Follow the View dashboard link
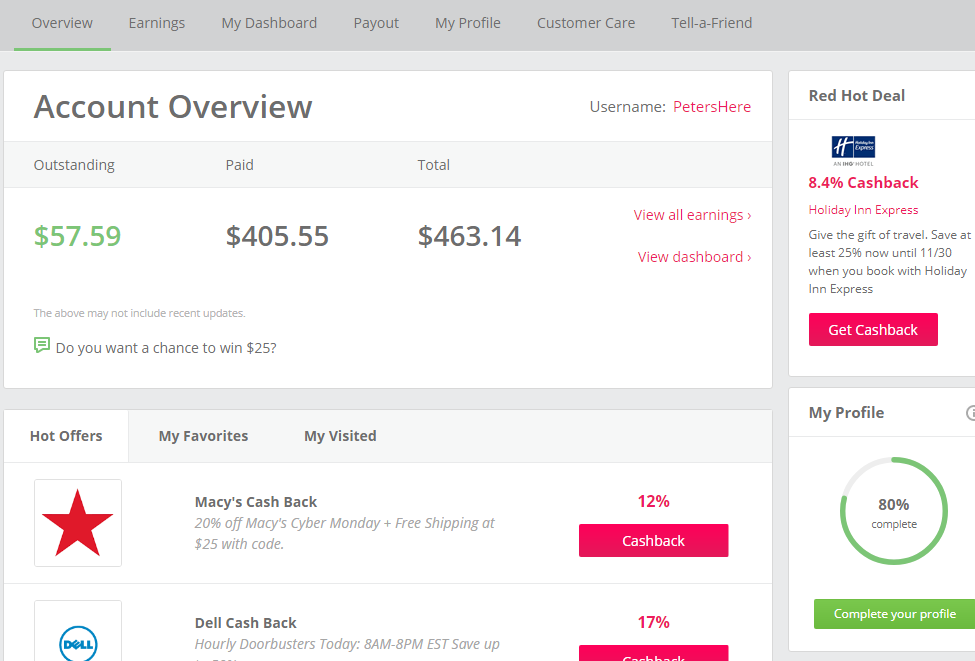 695,257
